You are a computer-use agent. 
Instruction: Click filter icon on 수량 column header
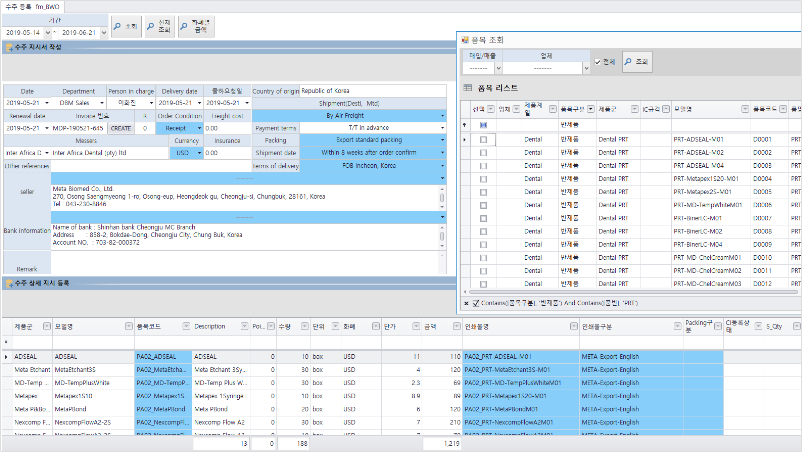point(305,326)
